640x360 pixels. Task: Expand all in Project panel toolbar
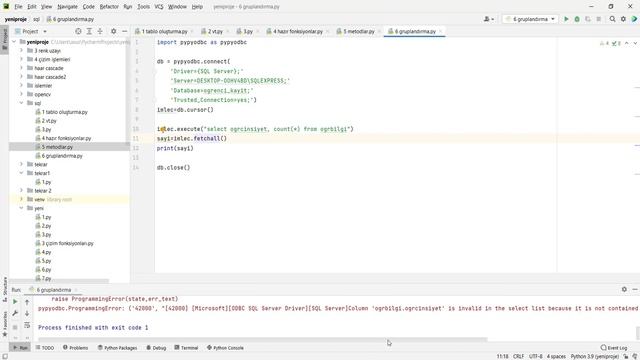[x=89, y=31]
